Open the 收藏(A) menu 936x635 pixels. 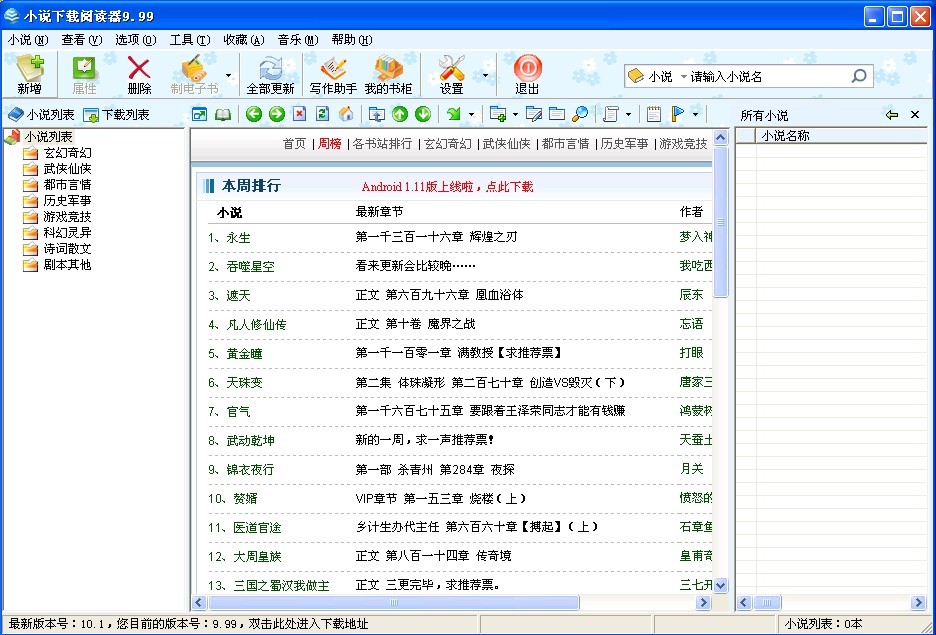pyautogui.click(x=243, y=40)
